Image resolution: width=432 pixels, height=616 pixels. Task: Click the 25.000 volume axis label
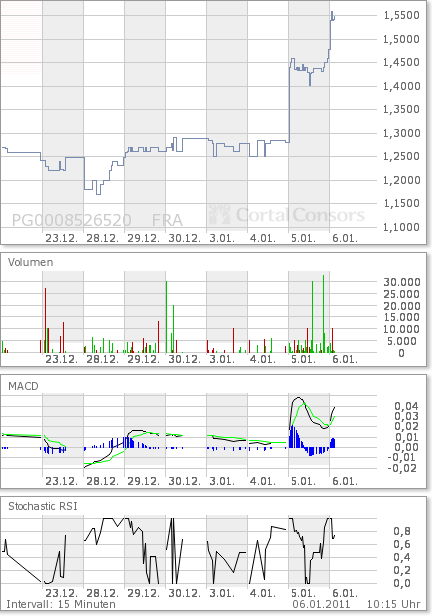402,294
